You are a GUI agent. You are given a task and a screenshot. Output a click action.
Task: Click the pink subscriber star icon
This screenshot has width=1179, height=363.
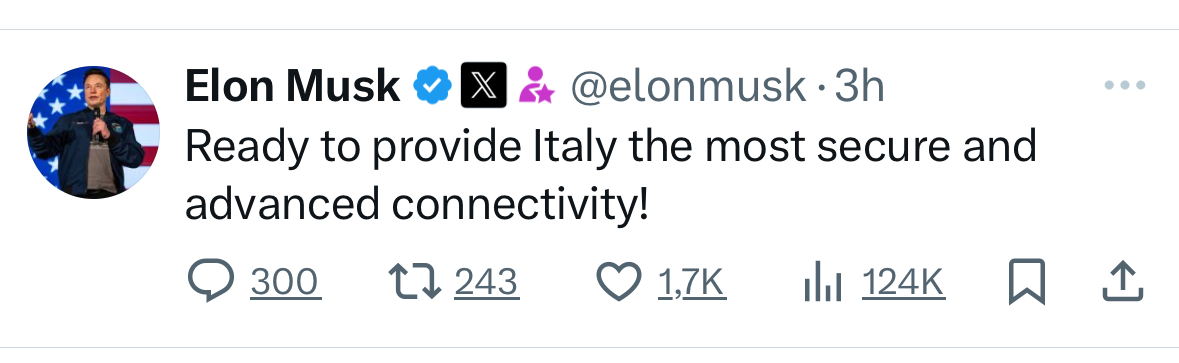point(536,85)
